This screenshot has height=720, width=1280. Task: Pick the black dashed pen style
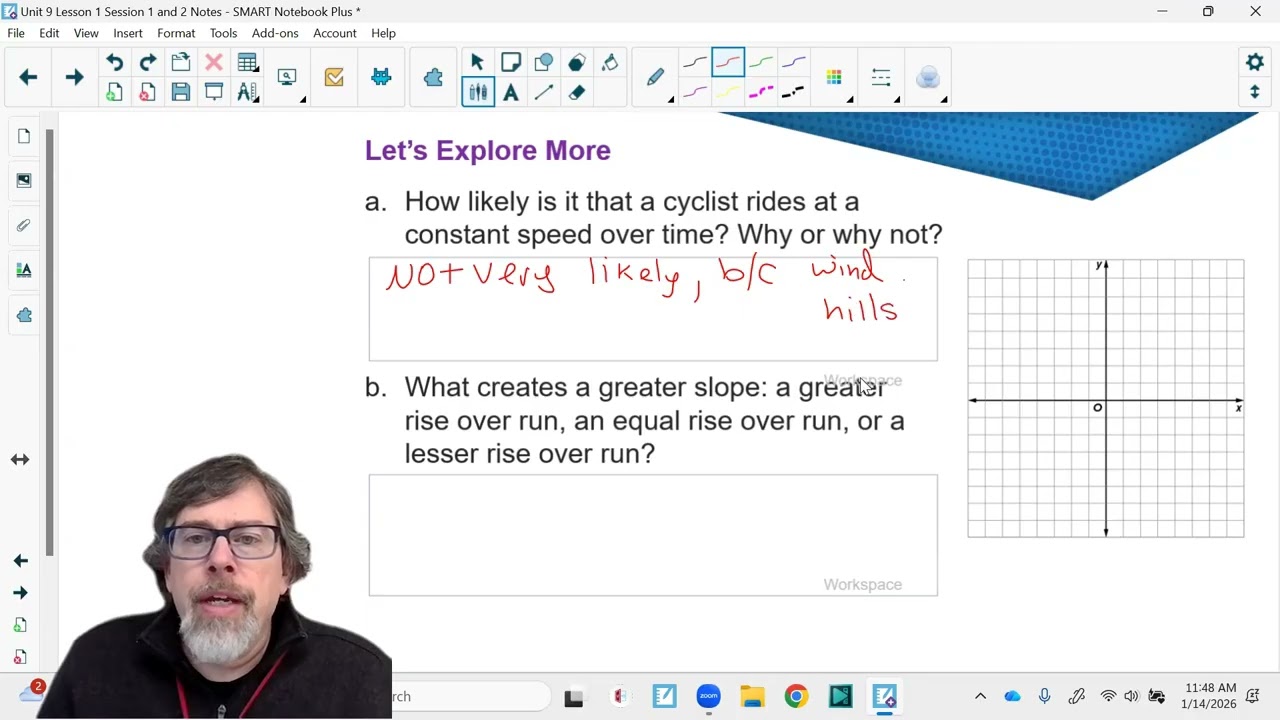click(x=794, y=92)
